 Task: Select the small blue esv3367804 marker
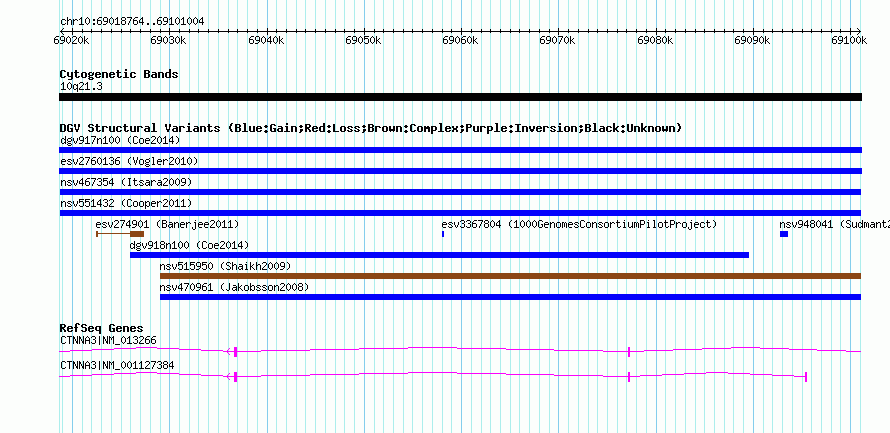(x=443, y=234)
